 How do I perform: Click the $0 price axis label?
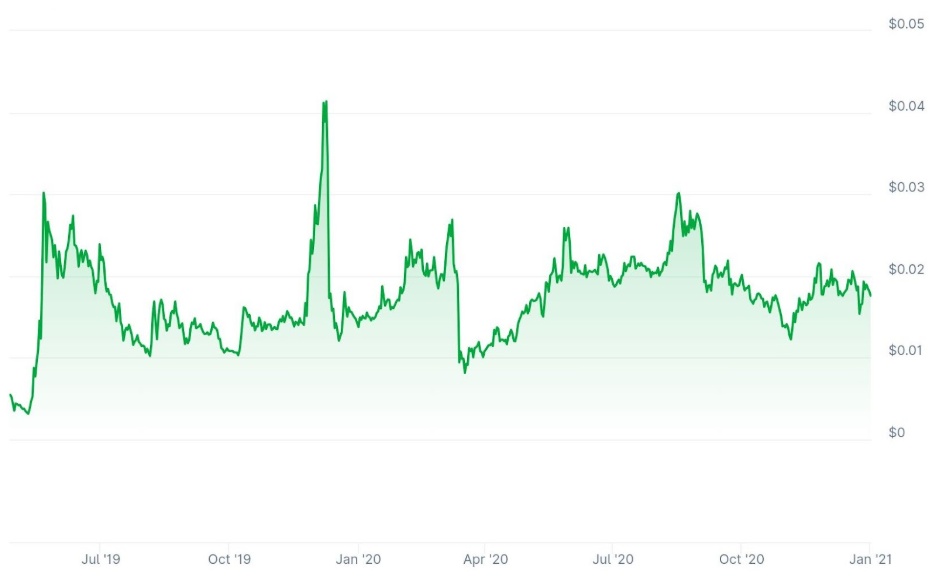896,432
